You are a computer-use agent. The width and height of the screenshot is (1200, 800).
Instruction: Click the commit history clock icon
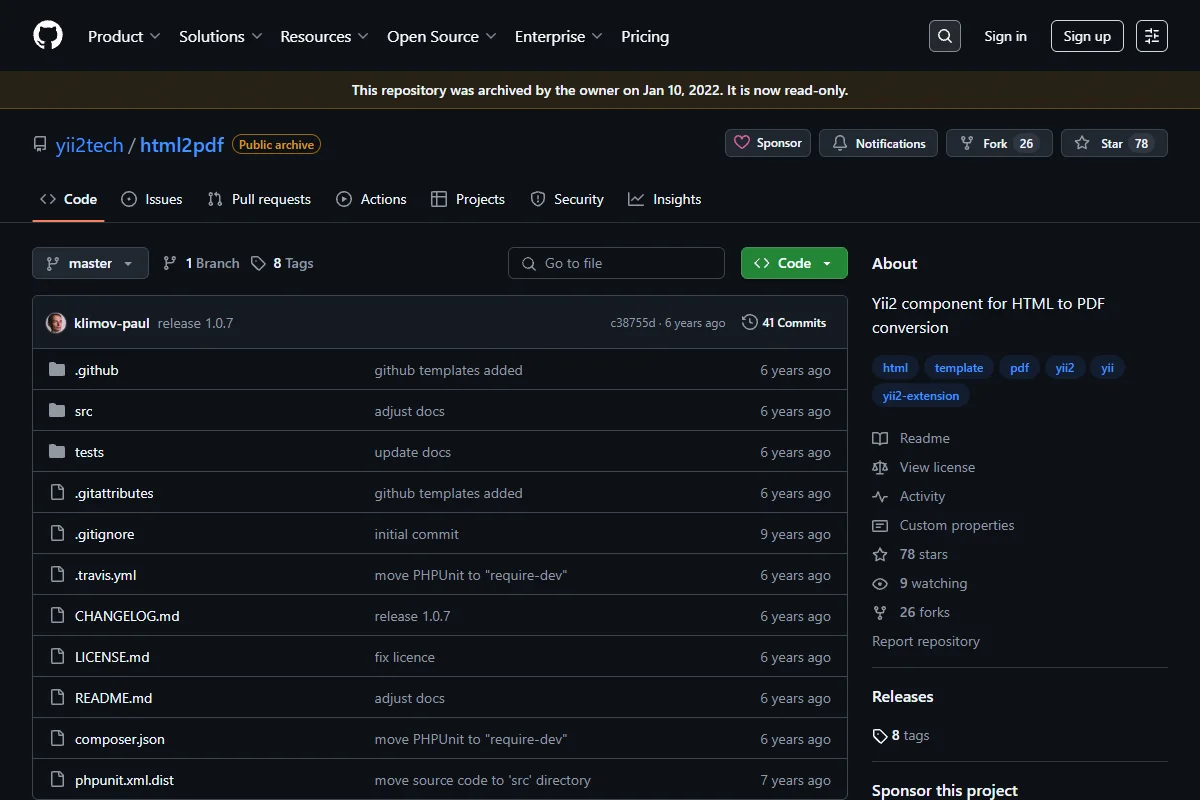[x=750, y=322]
